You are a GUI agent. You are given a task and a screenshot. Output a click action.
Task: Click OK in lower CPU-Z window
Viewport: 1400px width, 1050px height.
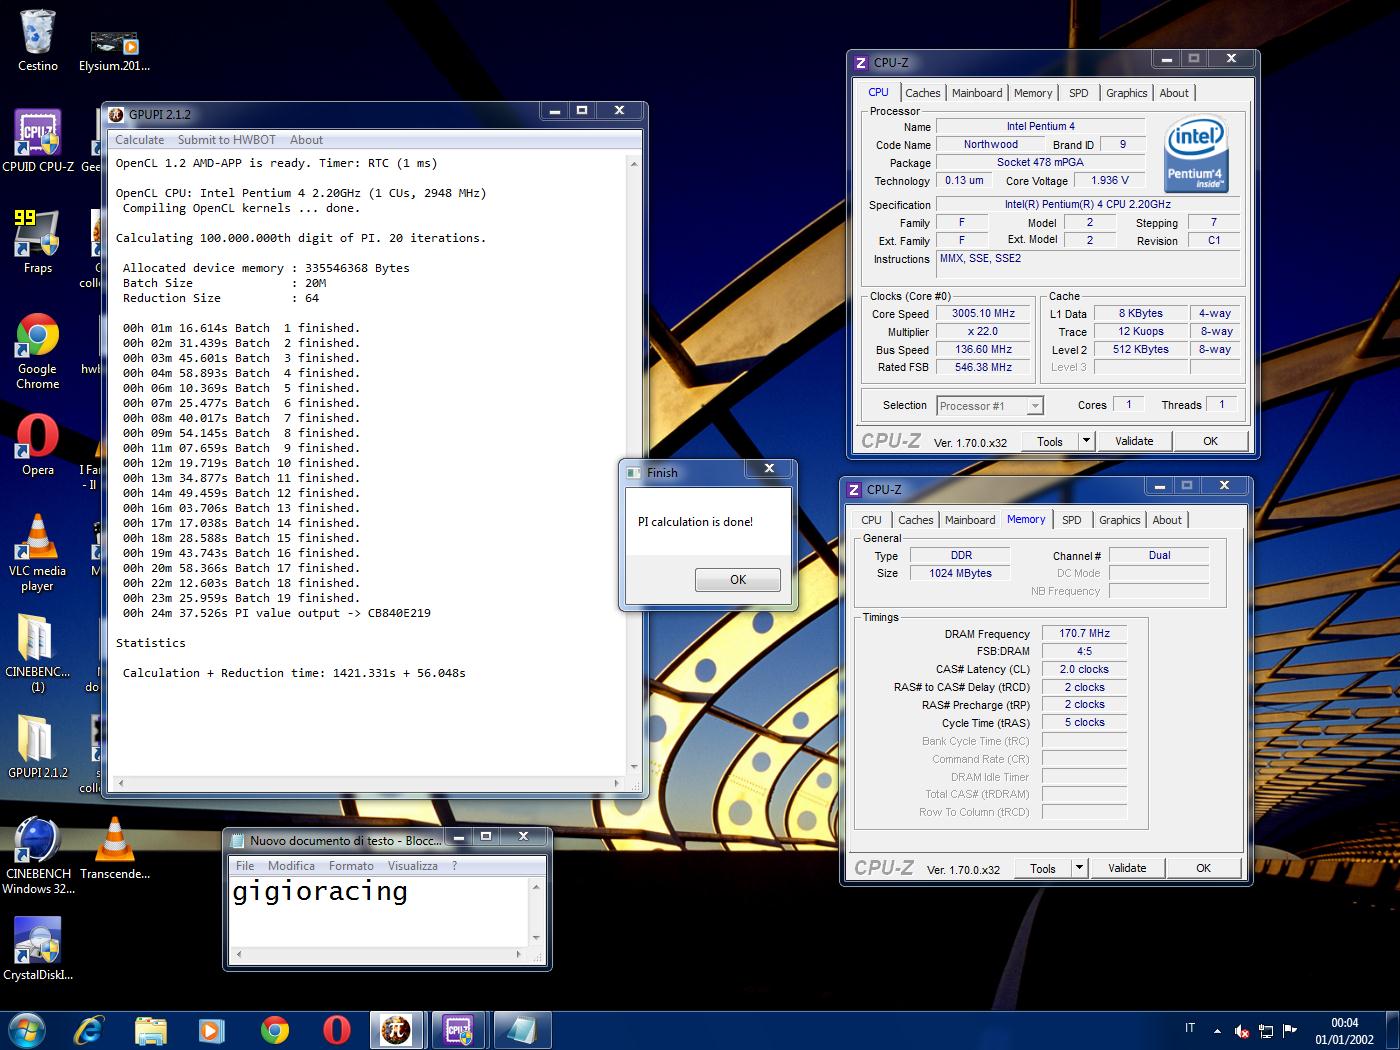(1203, 868)
